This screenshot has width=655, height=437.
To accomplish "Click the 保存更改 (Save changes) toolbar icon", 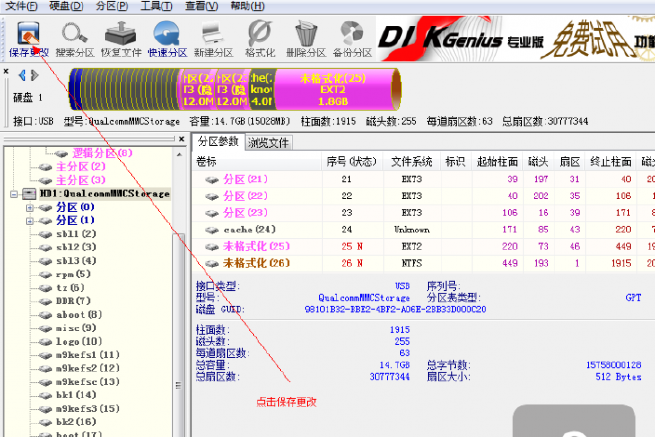I will click(28, 39).
